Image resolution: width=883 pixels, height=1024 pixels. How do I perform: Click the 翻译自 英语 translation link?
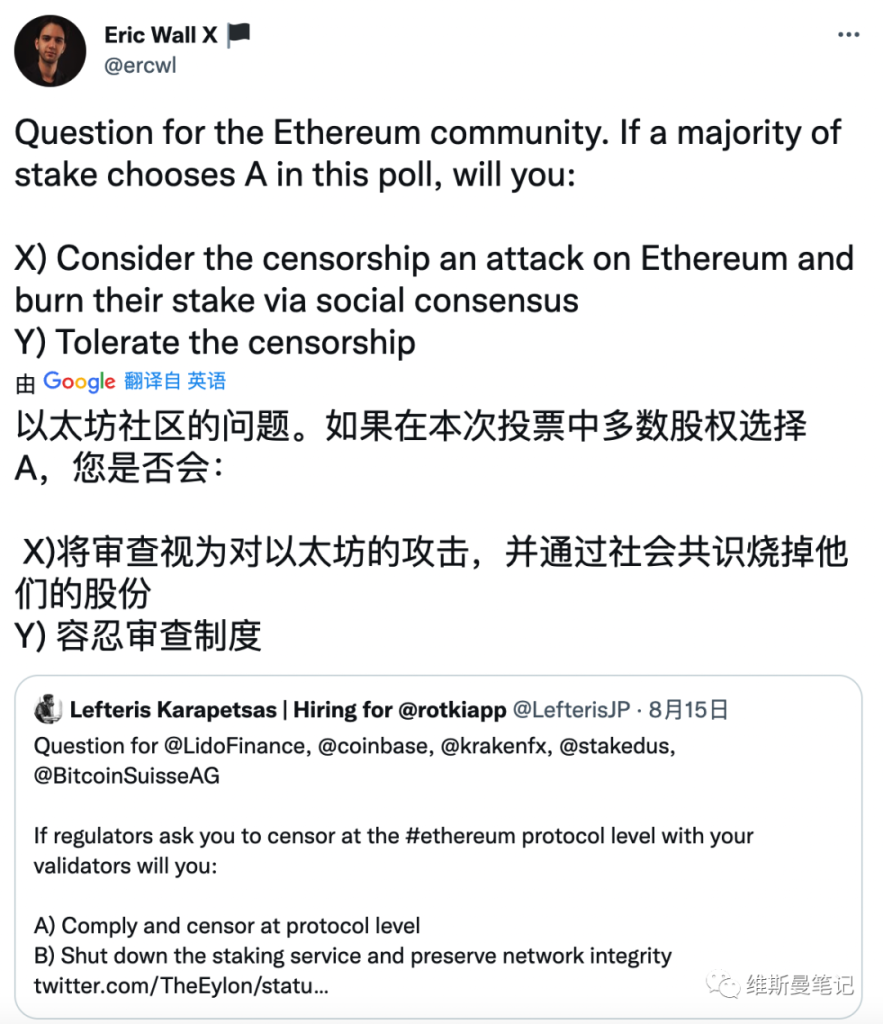[175, 381]
